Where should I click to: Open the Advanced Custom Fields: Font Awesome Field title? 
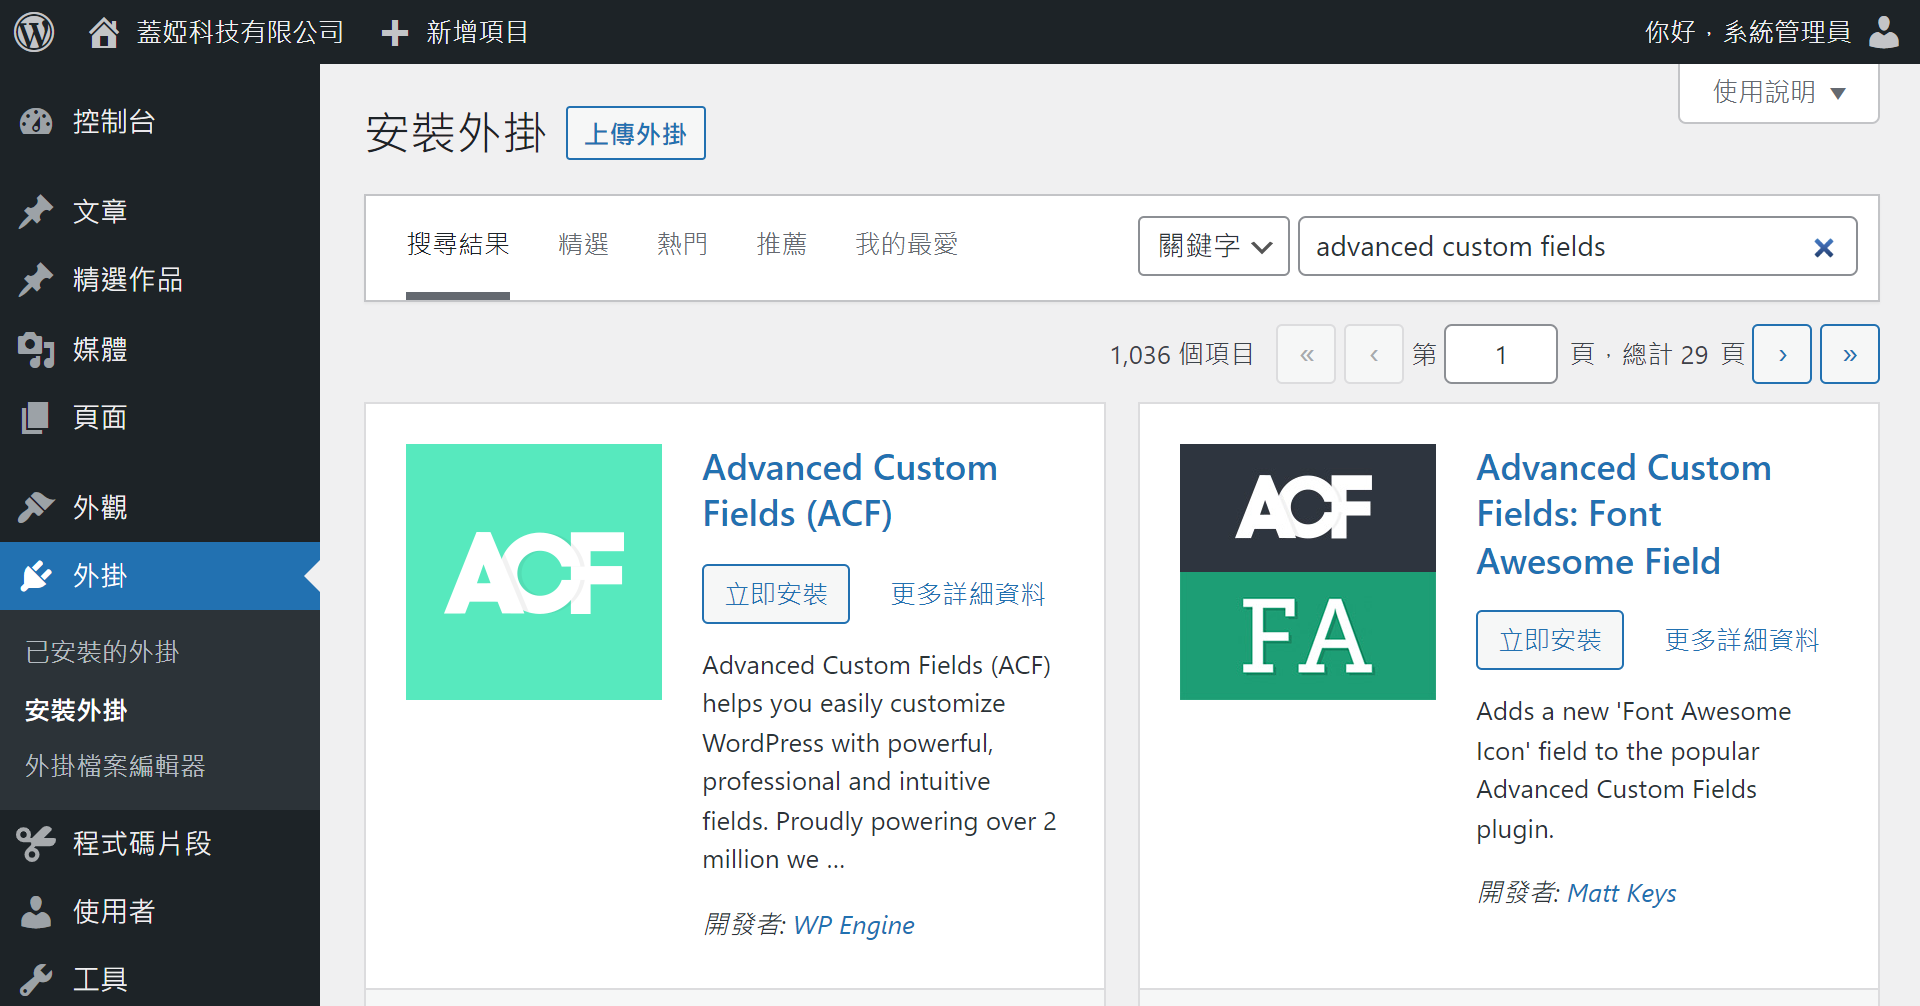point(1624,514)
